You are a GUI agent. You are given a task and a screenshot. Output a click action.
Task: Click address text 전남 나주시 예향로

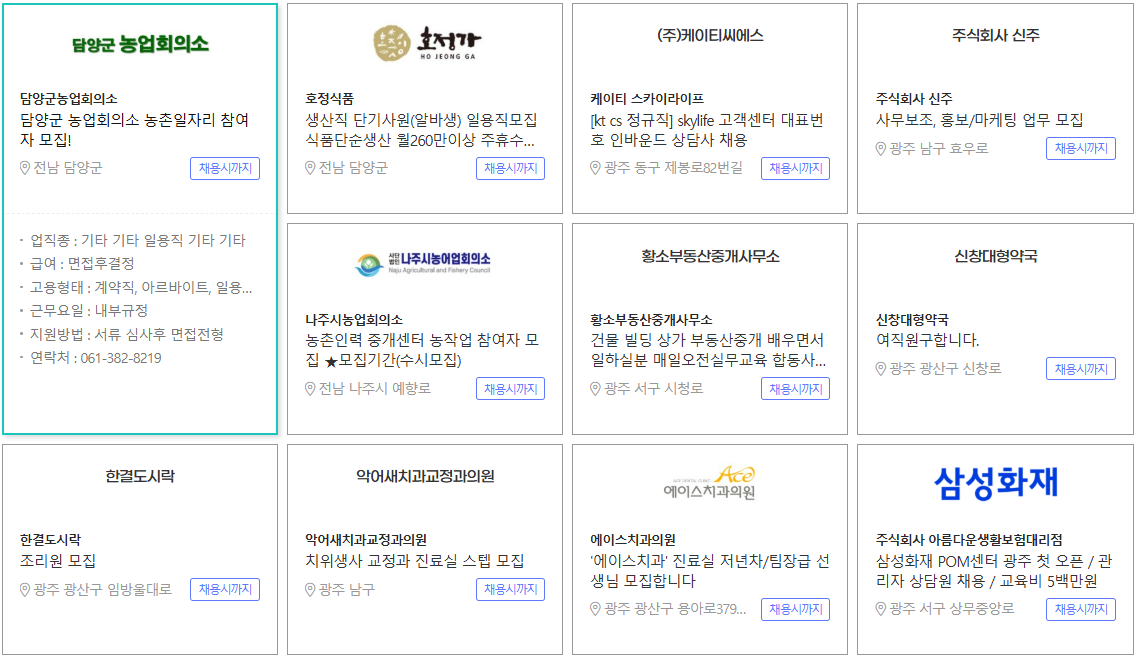[x=375, y=389]
